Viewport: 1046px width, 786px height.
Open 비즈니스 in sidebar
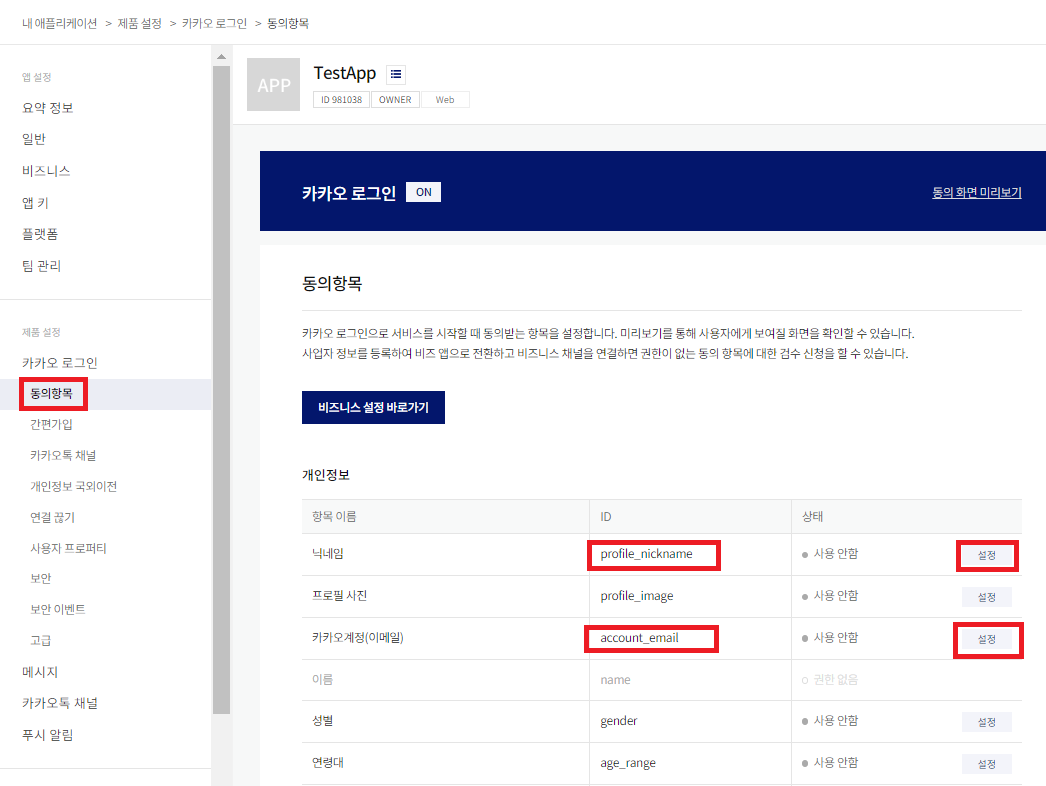(x=46, y=171)
